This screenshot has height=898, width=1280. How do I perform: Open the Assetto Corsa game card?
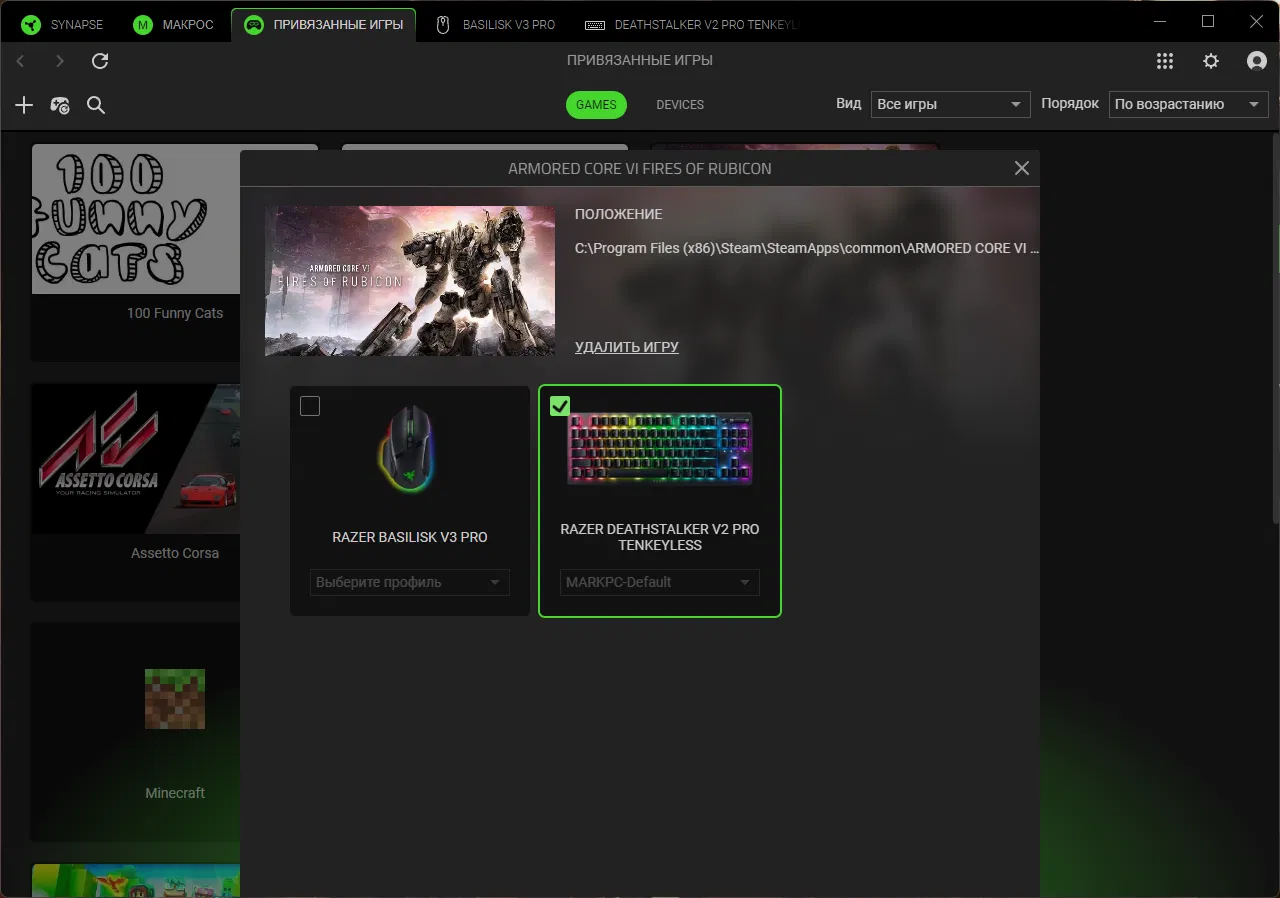pyautogui.click(x=135, y=492)
